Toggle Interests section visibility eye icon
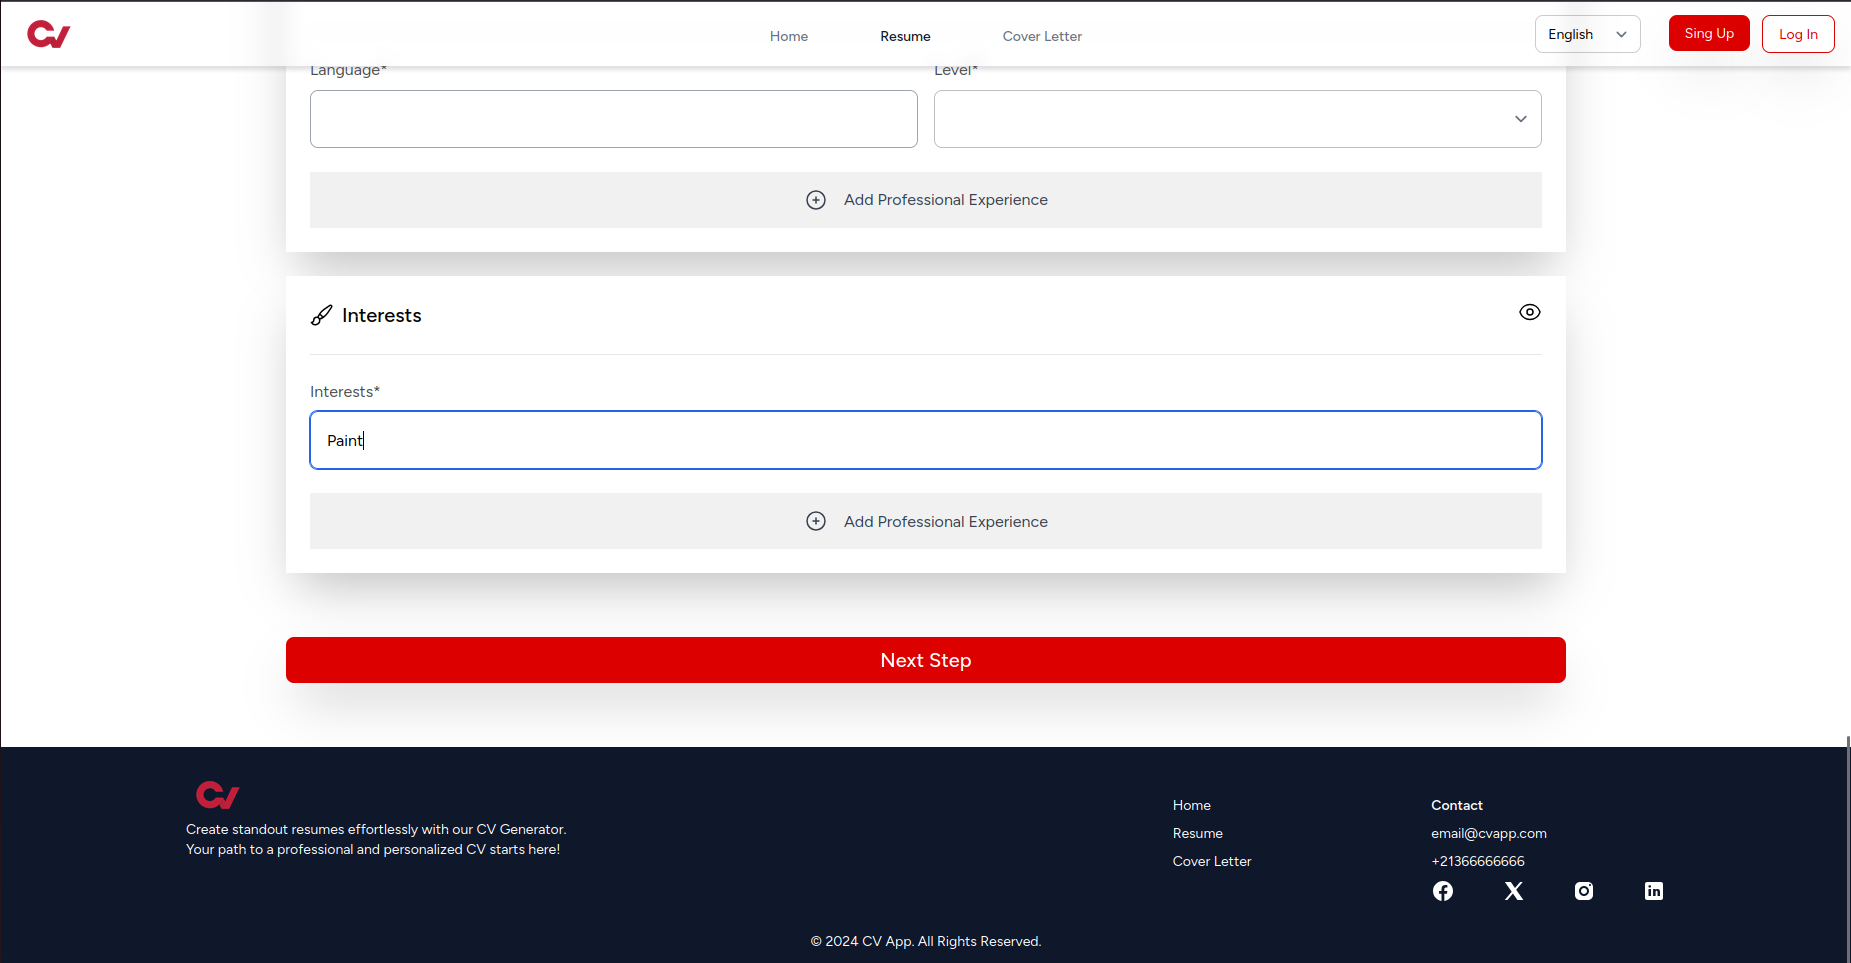 pos(1529,312)
